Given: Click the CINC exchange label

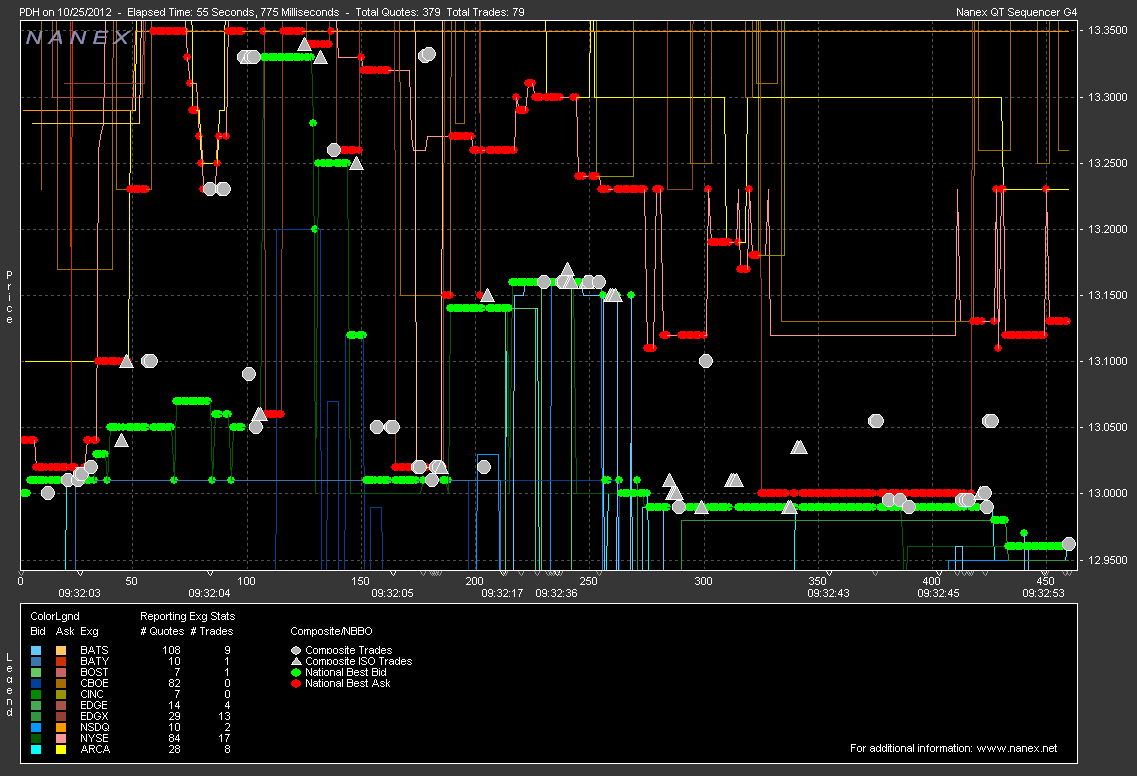Looking at the screenshot, I should tap(92, 694).
